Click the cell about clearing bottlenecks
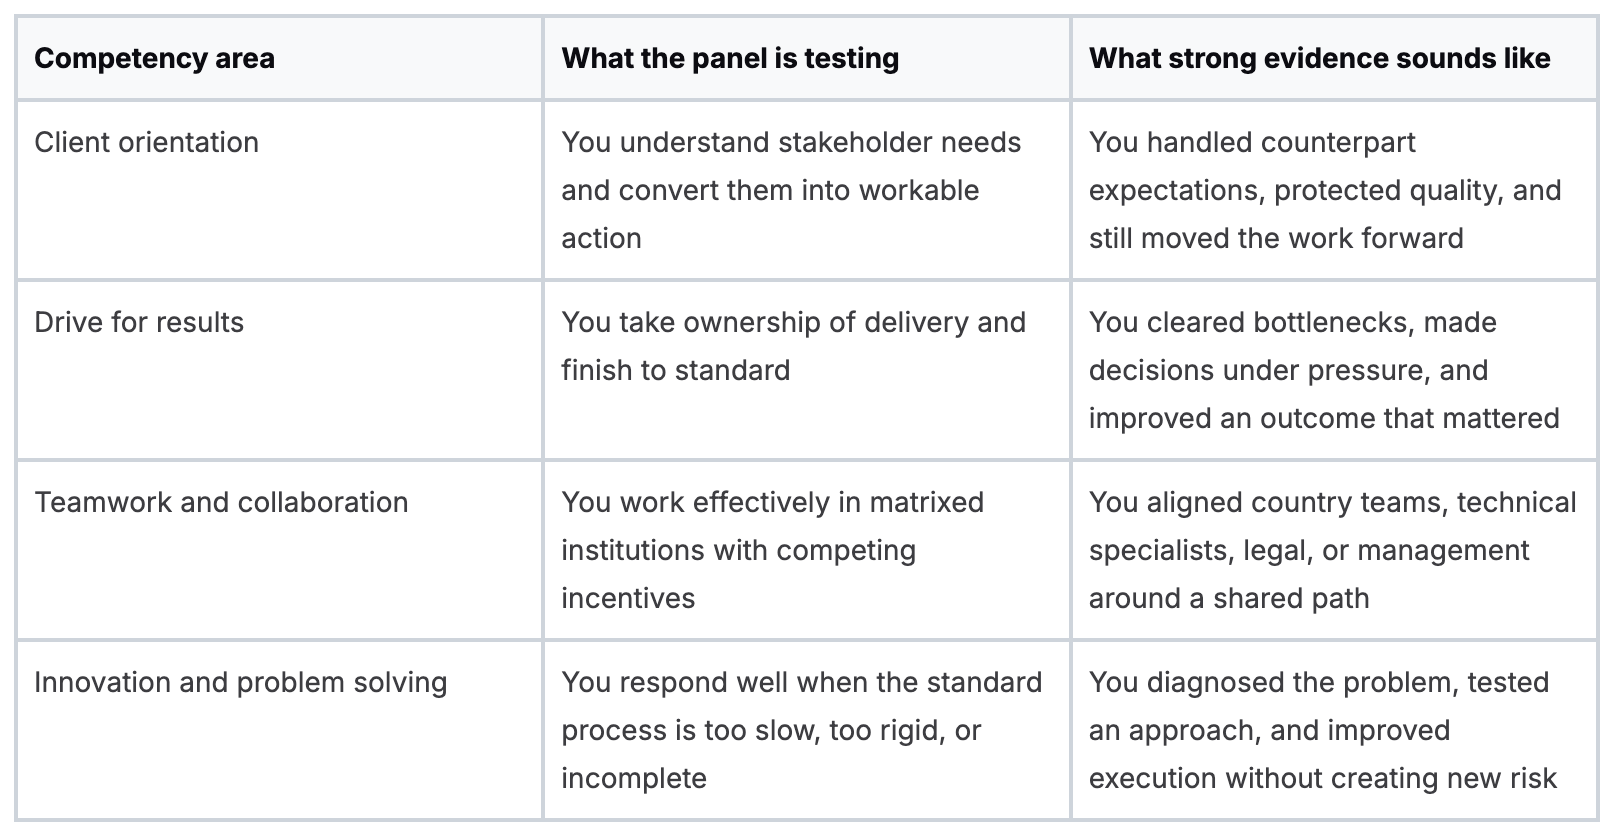Image resolution: width=1618 pixels, height=838 pixels. tap(1323, 370)
